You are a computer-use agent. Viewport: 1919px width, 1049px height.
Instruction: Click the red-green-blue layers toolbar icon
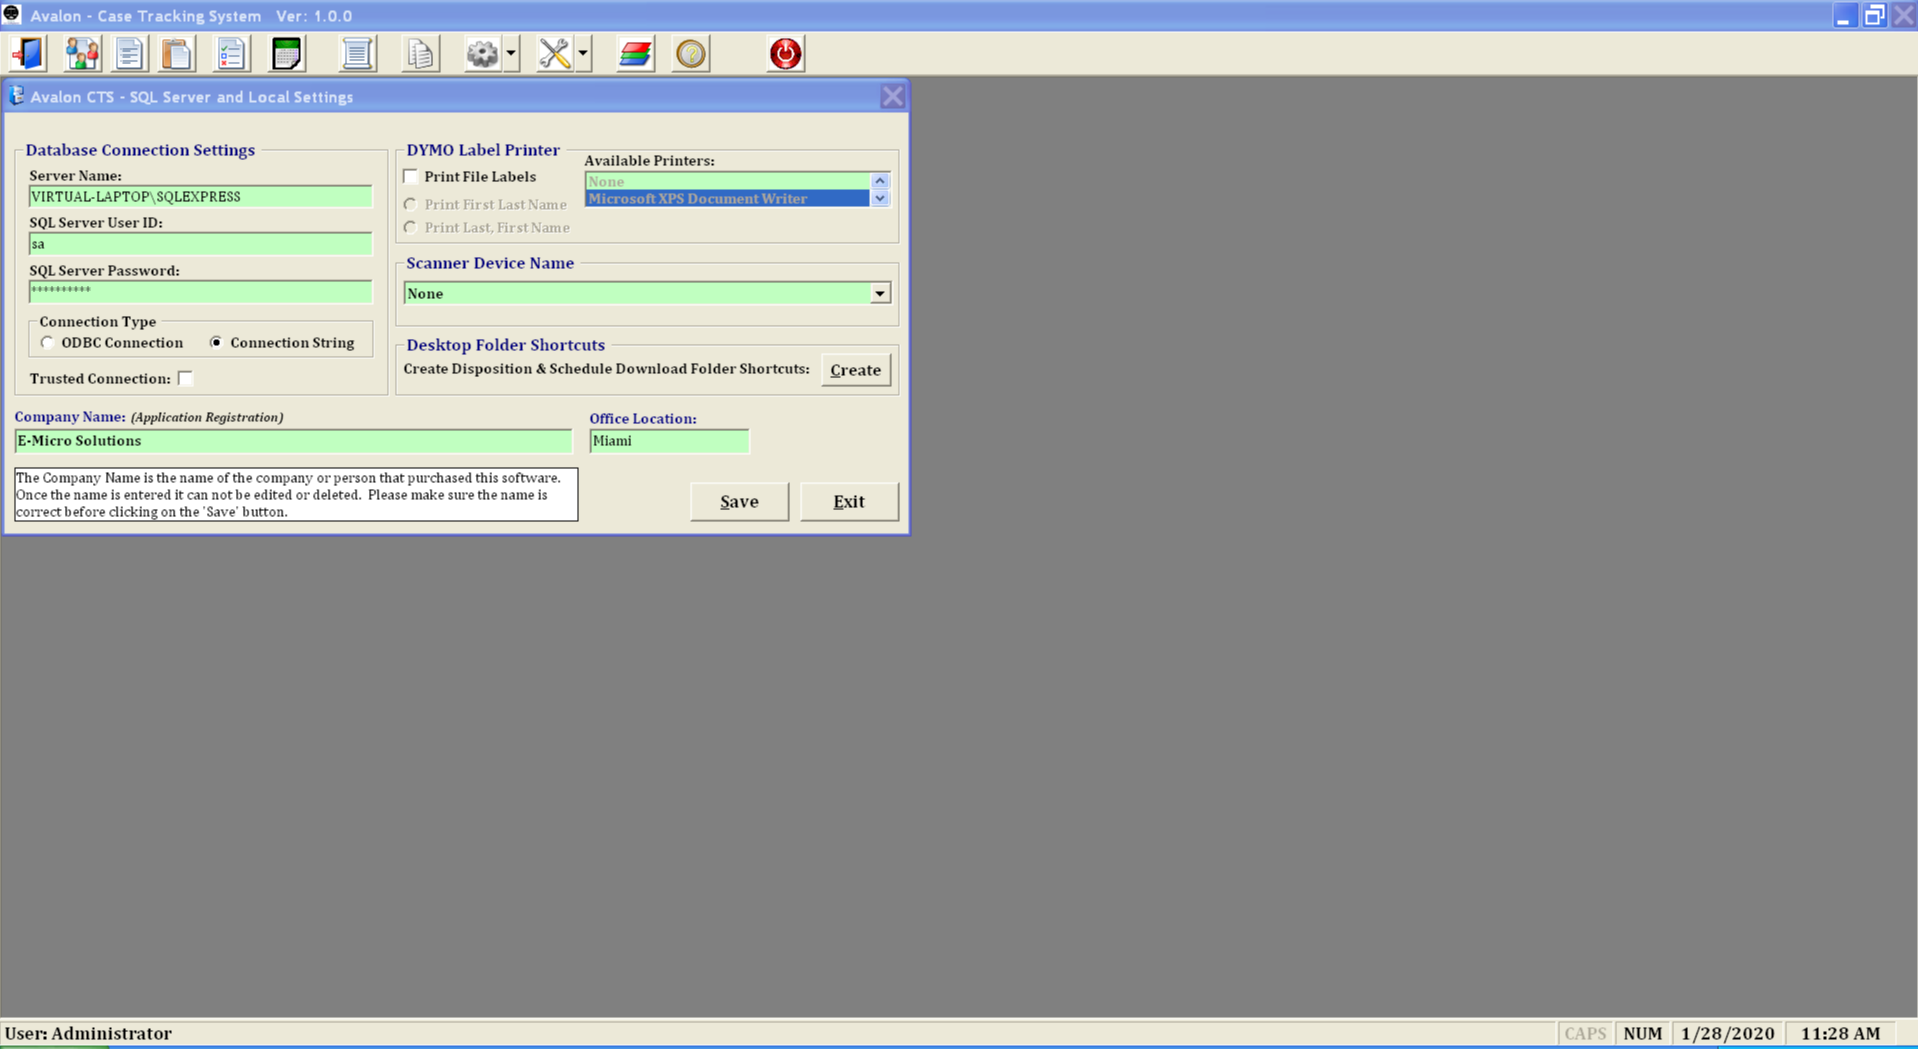coord(635,54)
